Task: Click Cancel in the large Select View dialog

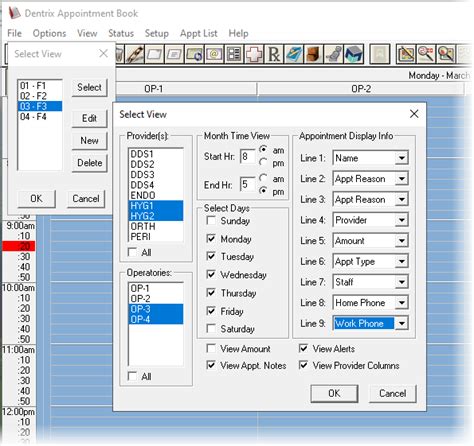Action: 393,393
